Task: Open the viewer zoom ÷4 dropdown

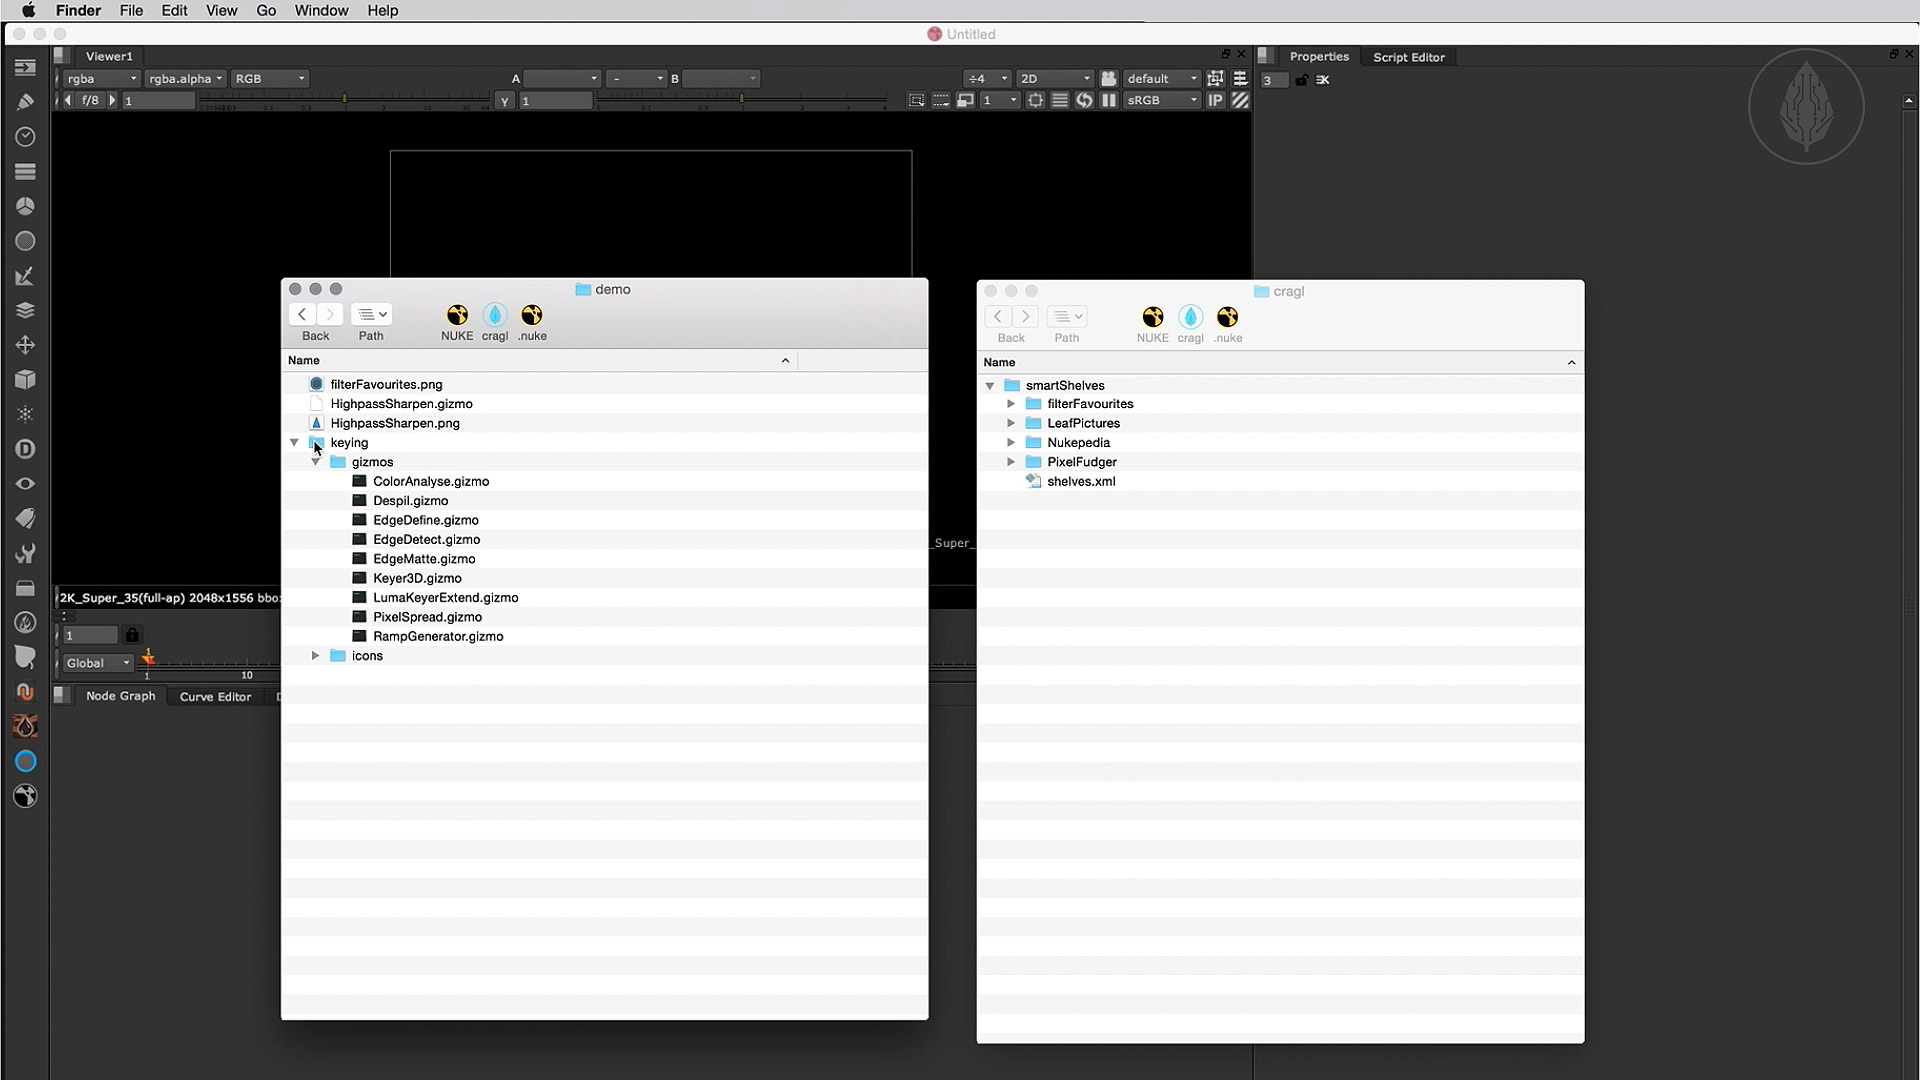Action: click(x=987, y=78)
